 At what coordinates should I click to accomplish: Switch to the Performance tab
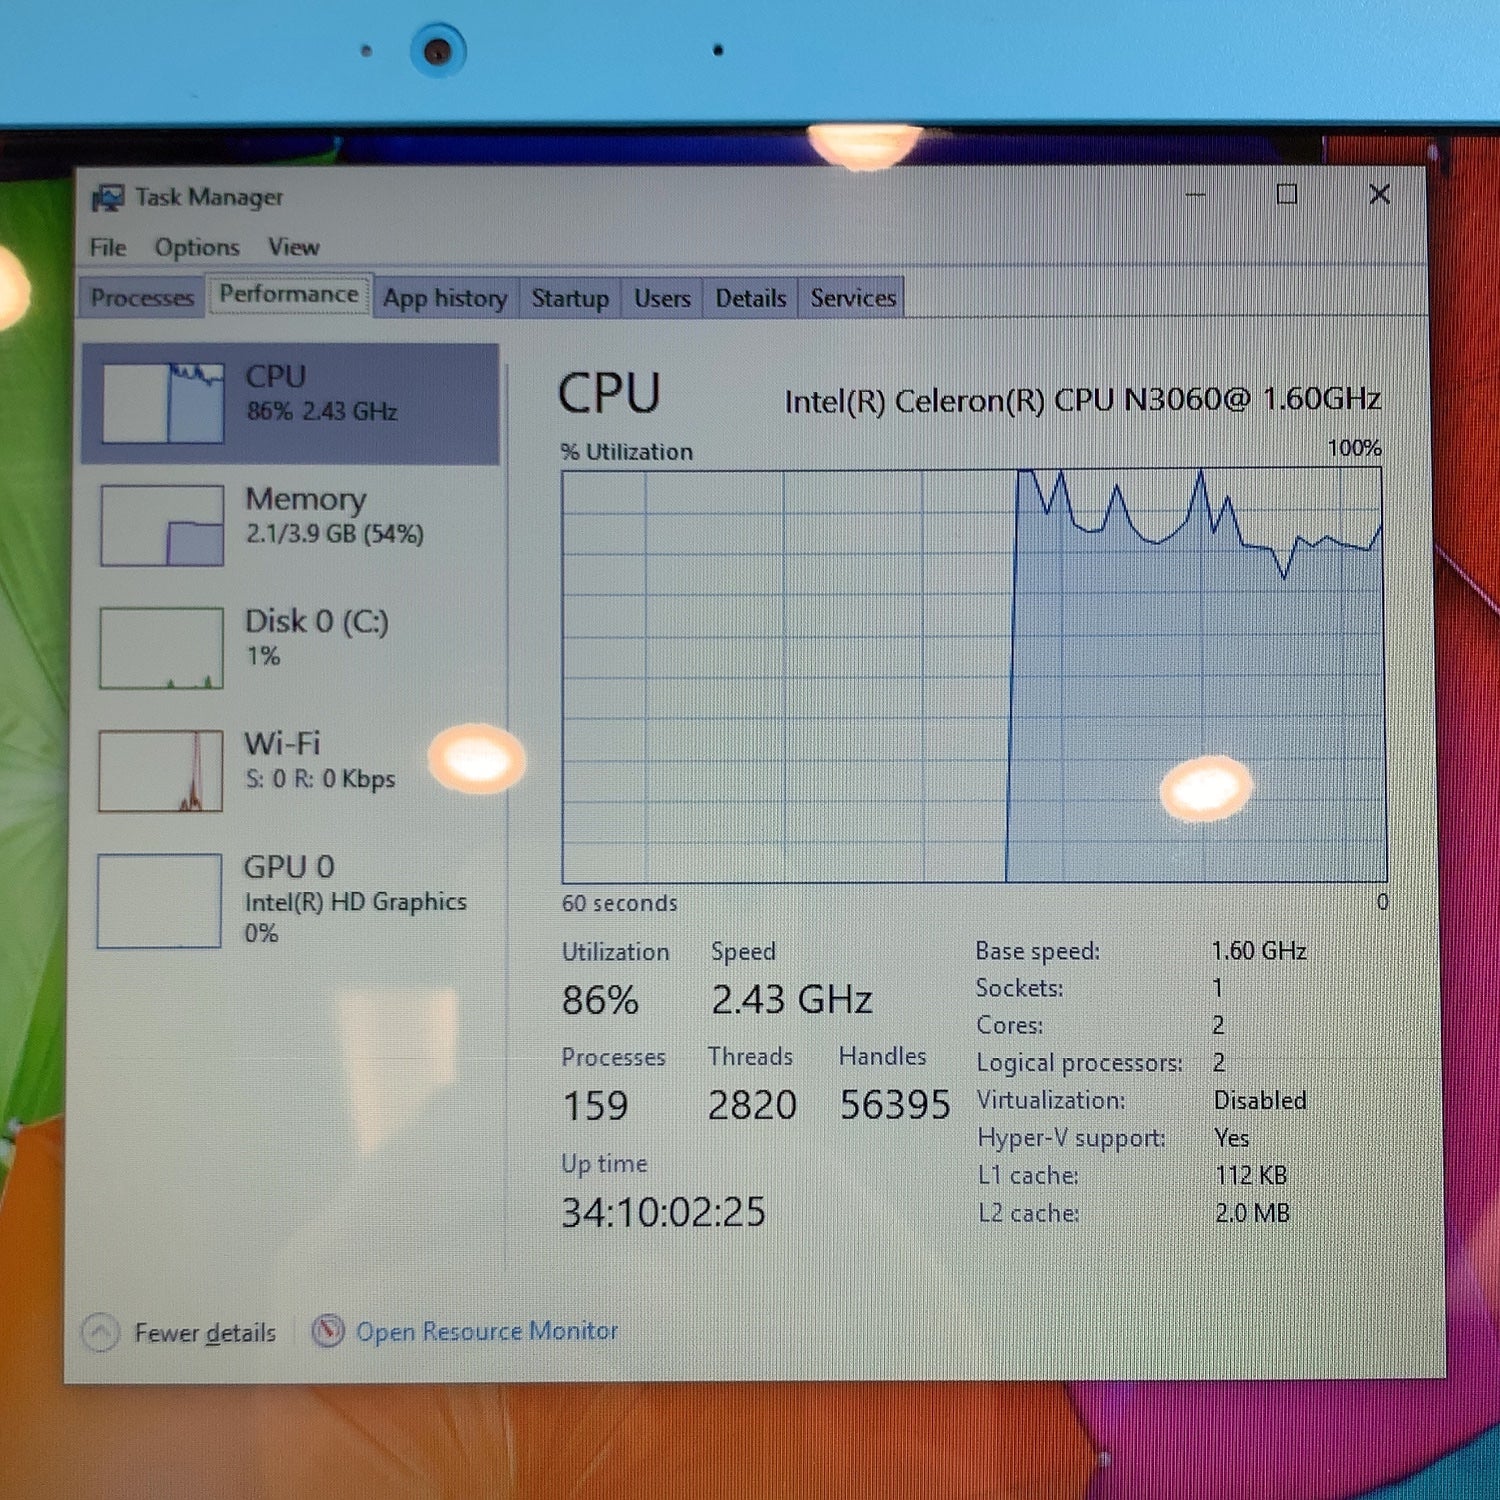[289, 294]
